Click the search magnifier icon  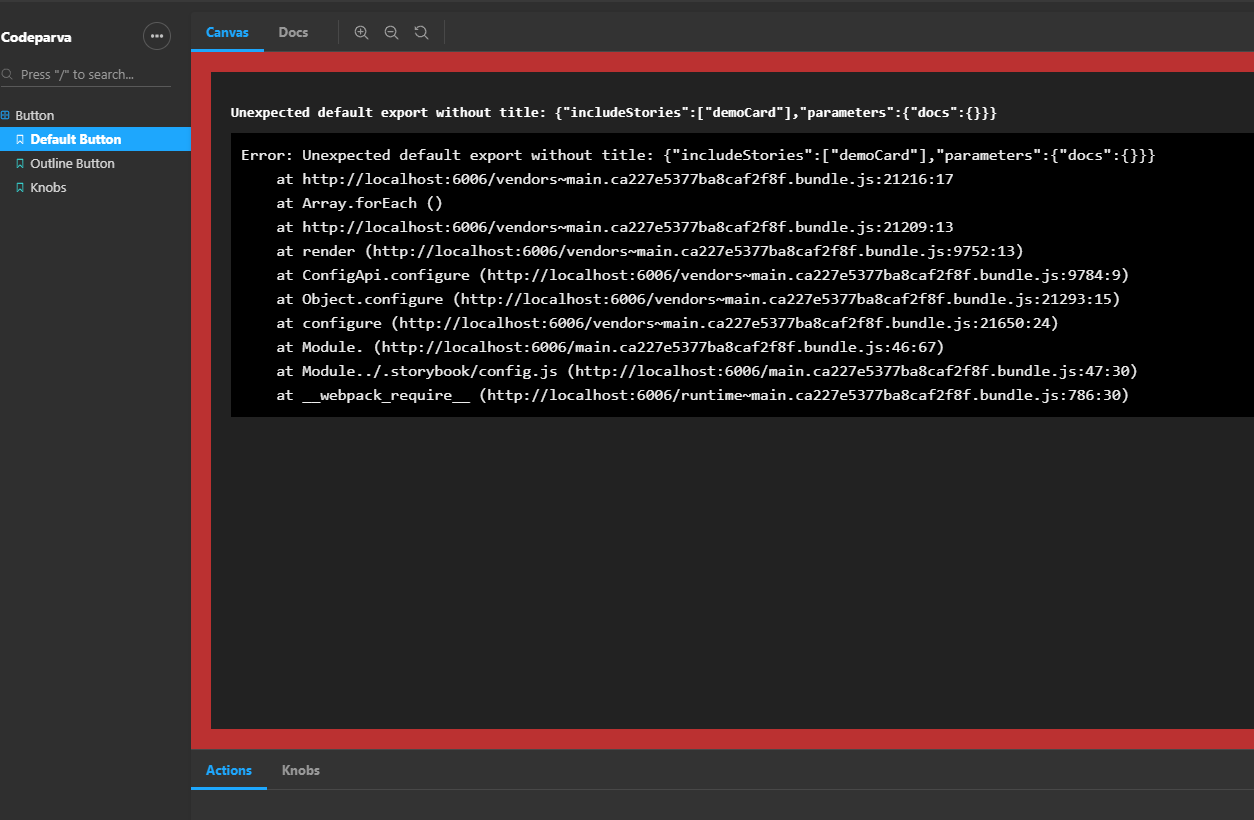click(8, 74)
